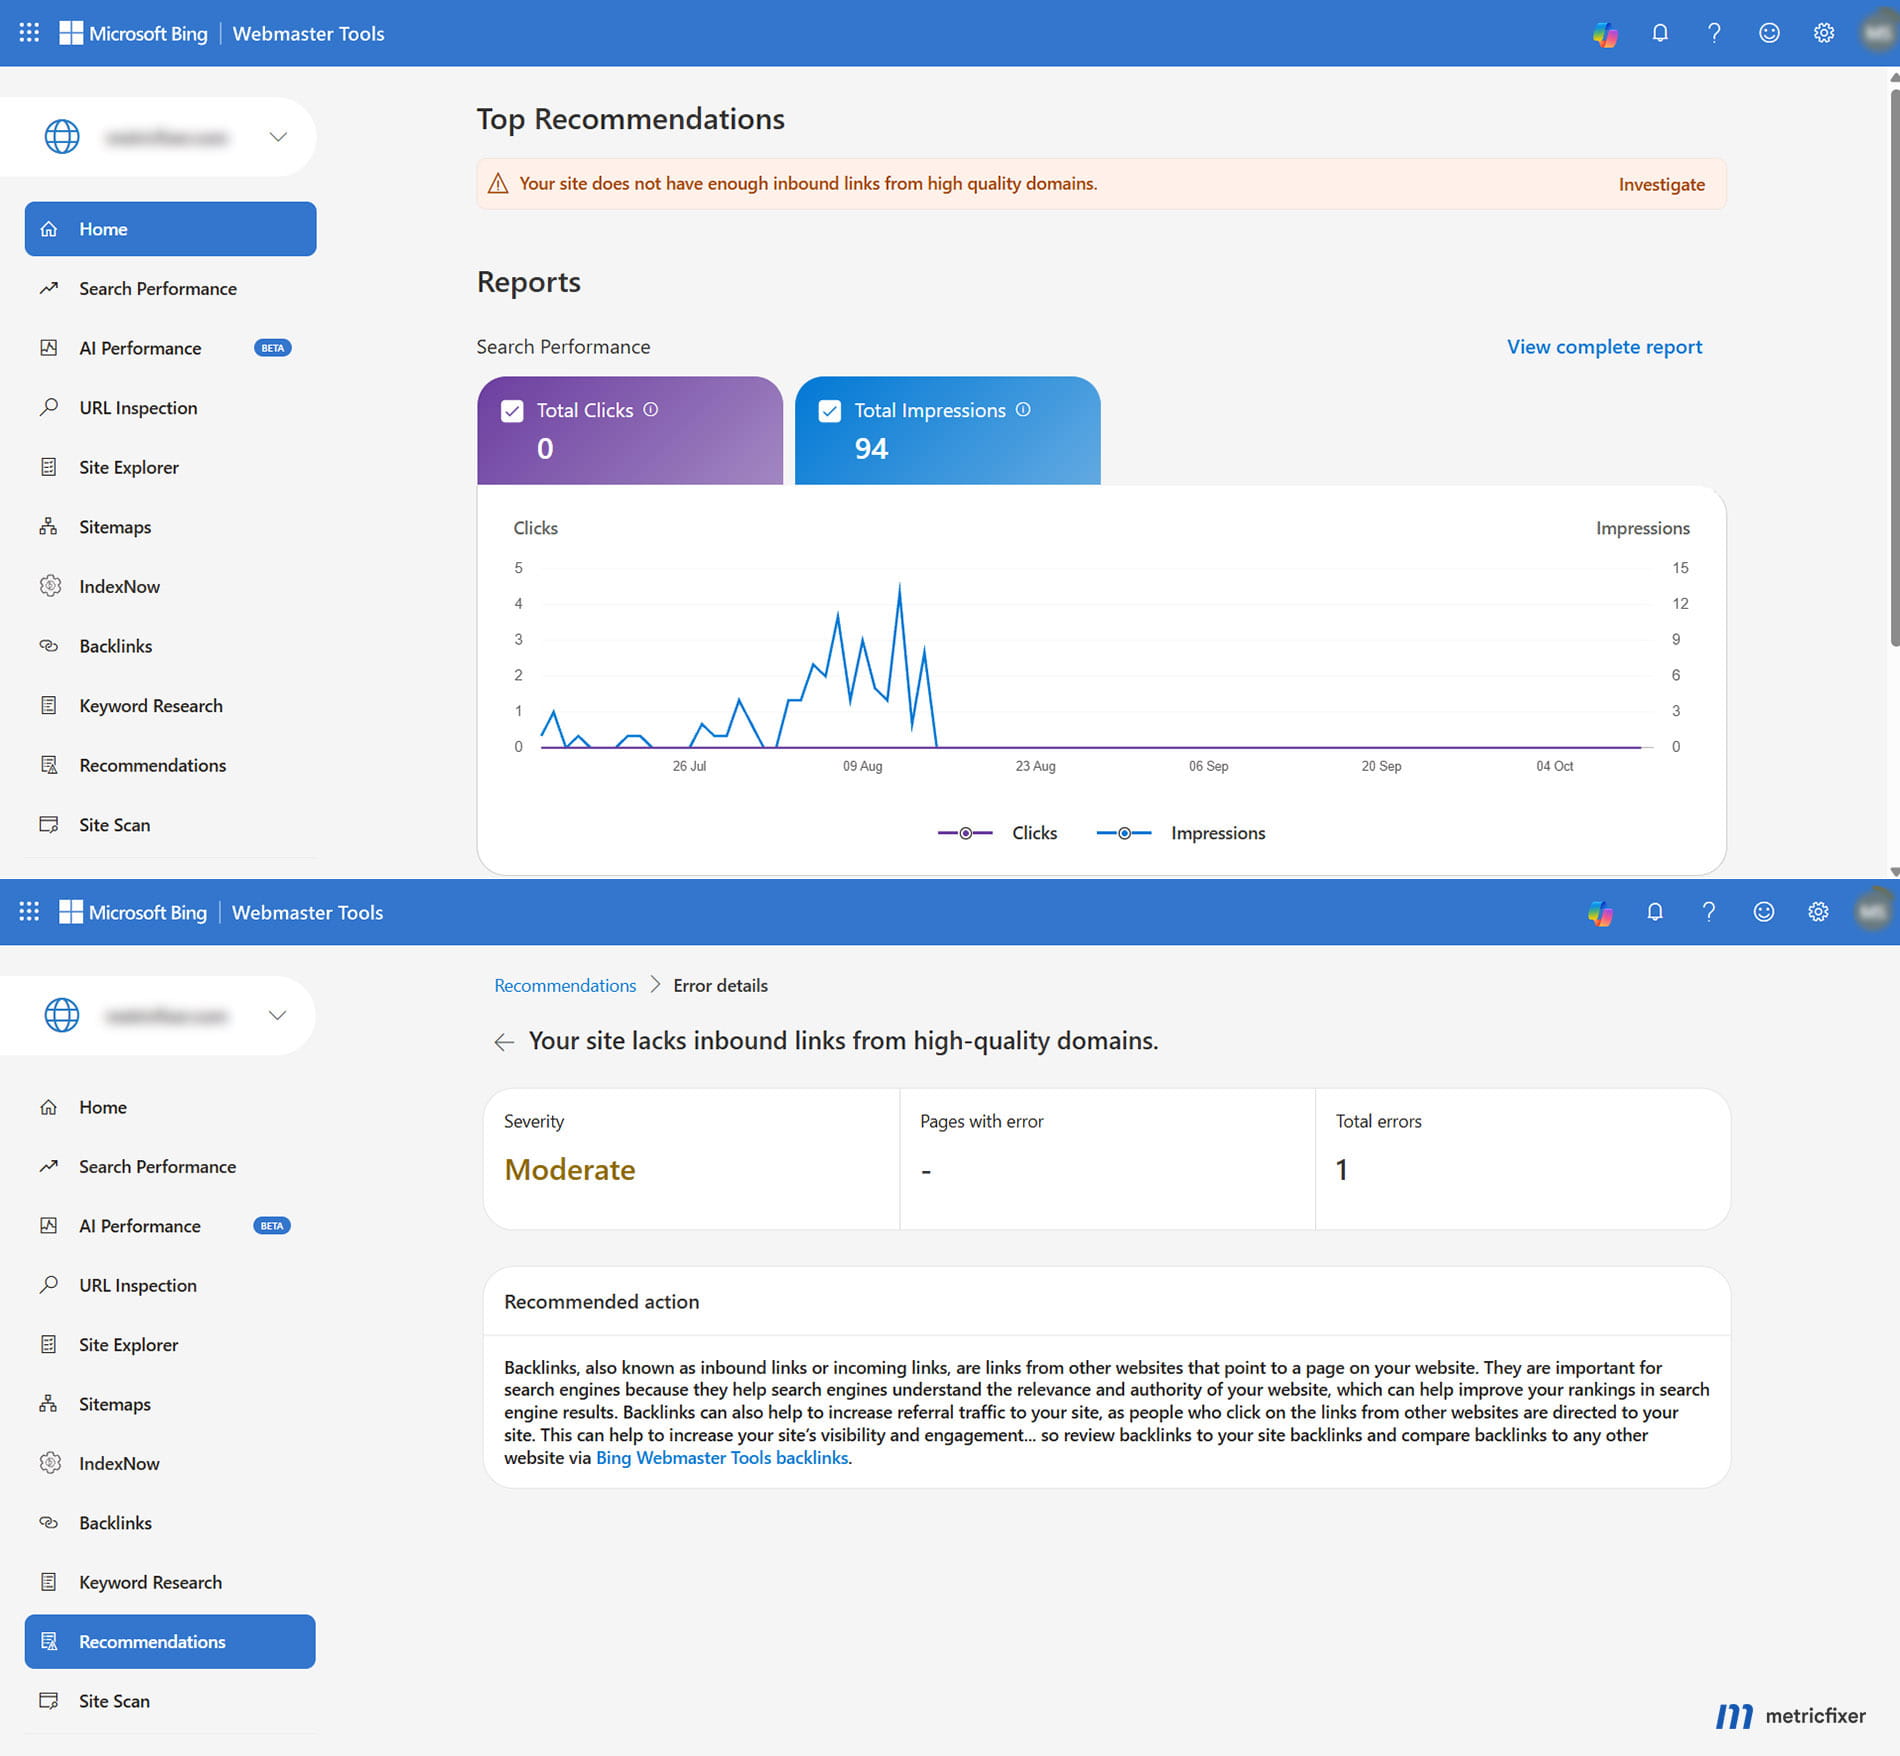Open Search Performance in the Home dashboard sidebar
Image resolution: width=1900 pixels, height=1756 pixels.
(170, 288)
